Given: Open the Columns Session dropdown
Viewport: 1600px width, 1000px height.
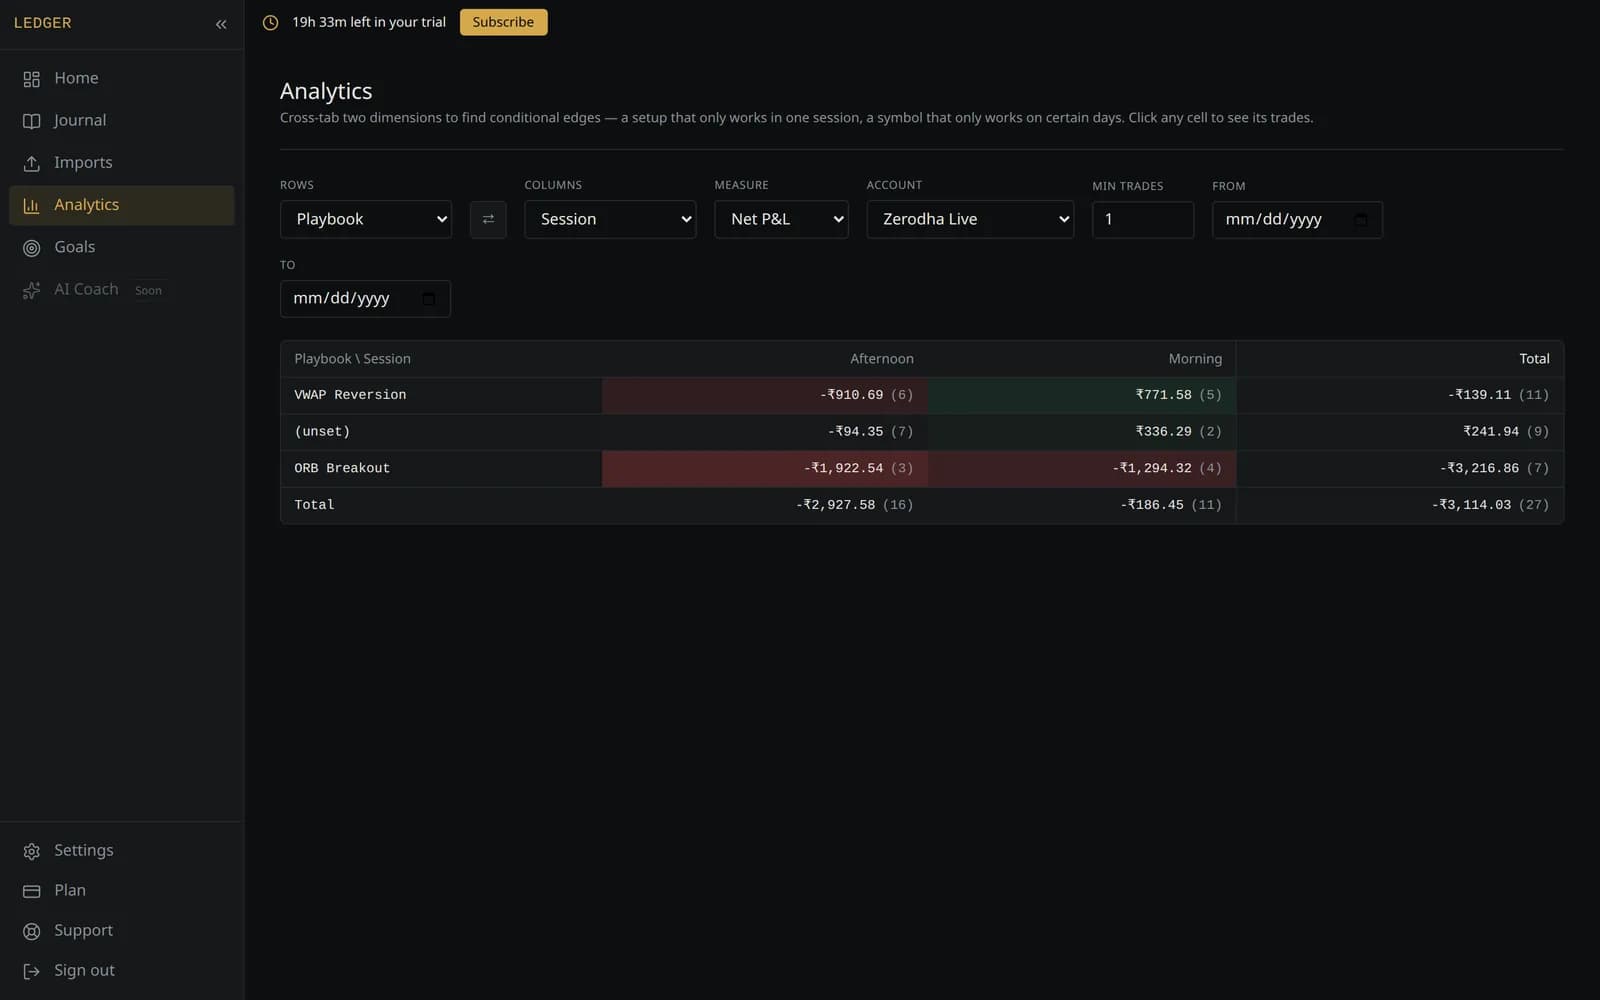Looking at the screenshot, I should tap(610, 219).
